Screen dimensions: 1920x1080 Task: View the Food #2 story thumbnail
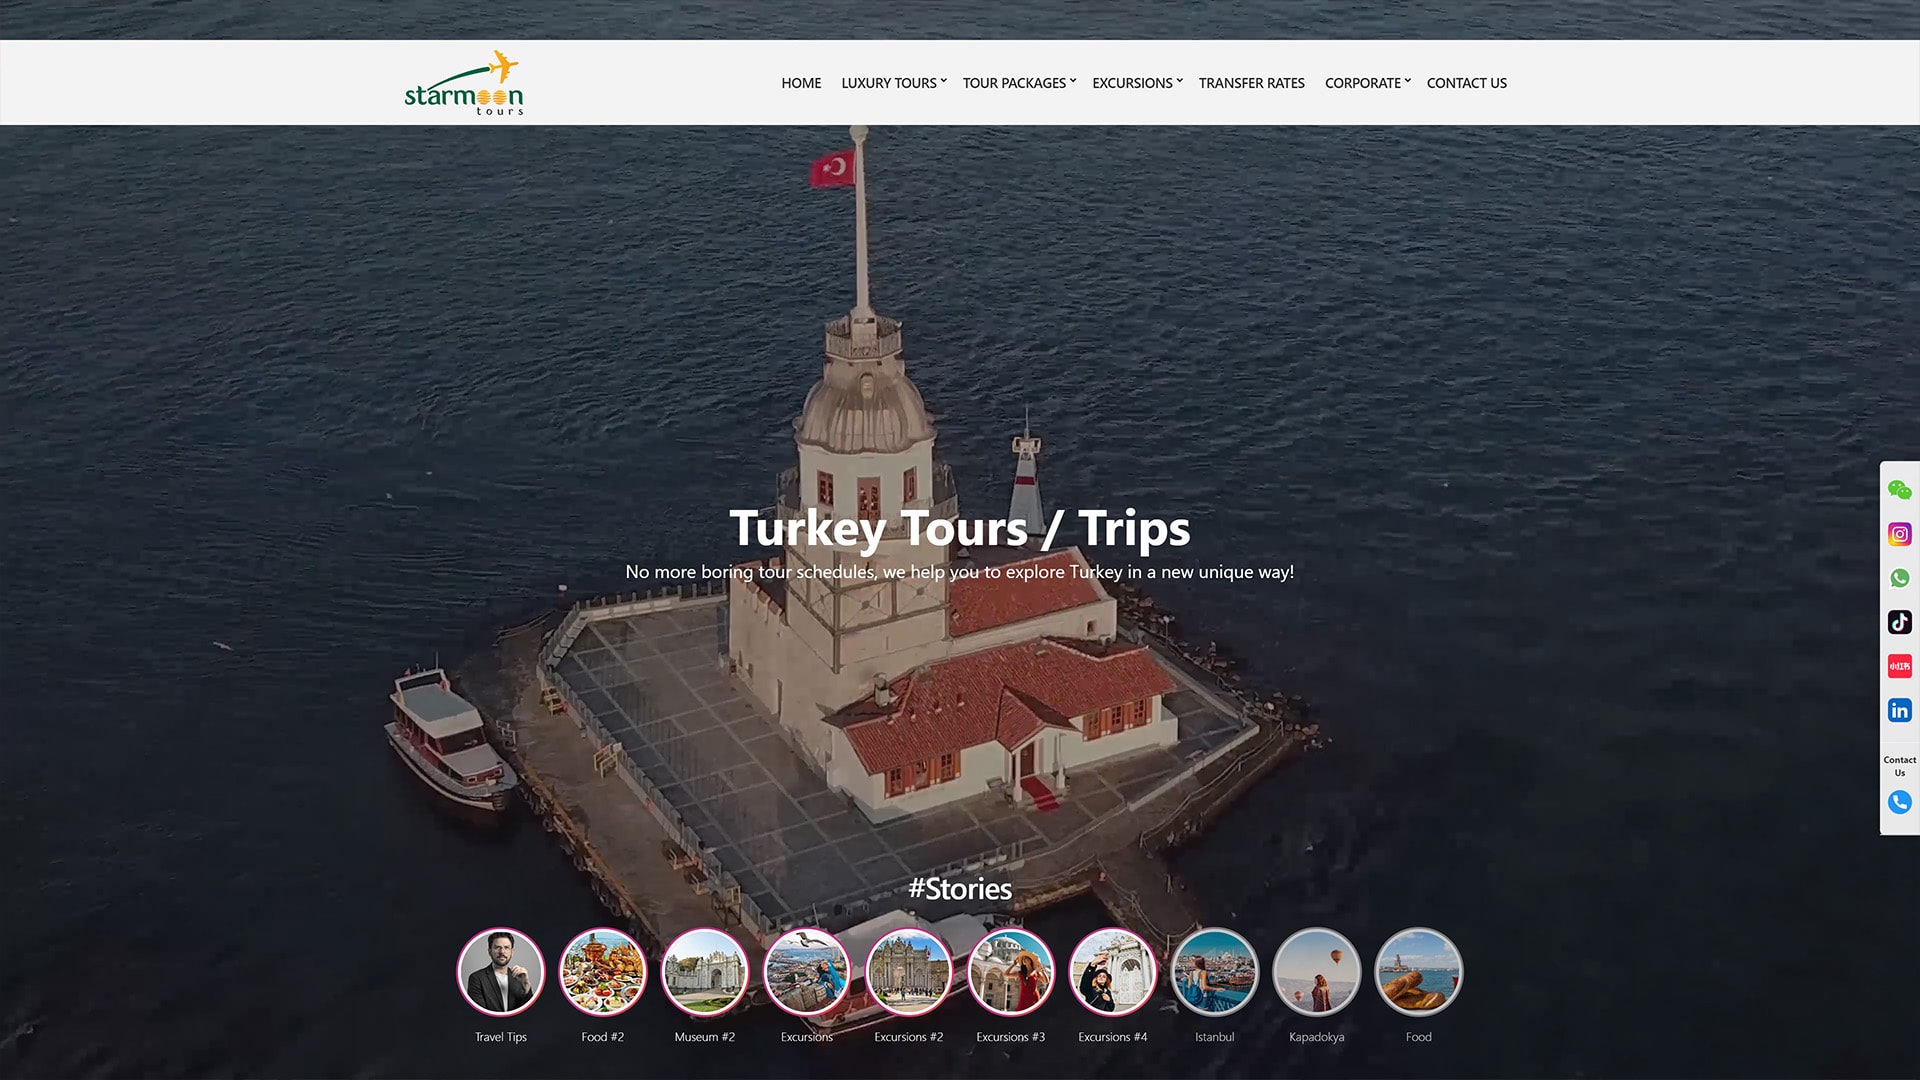(x=603, y=972)
